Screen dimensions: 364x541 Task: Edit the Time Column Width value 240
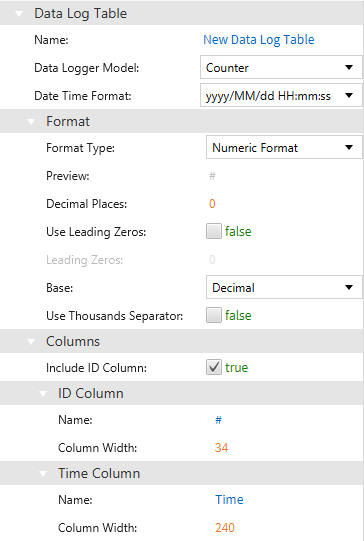click(225, 528)
